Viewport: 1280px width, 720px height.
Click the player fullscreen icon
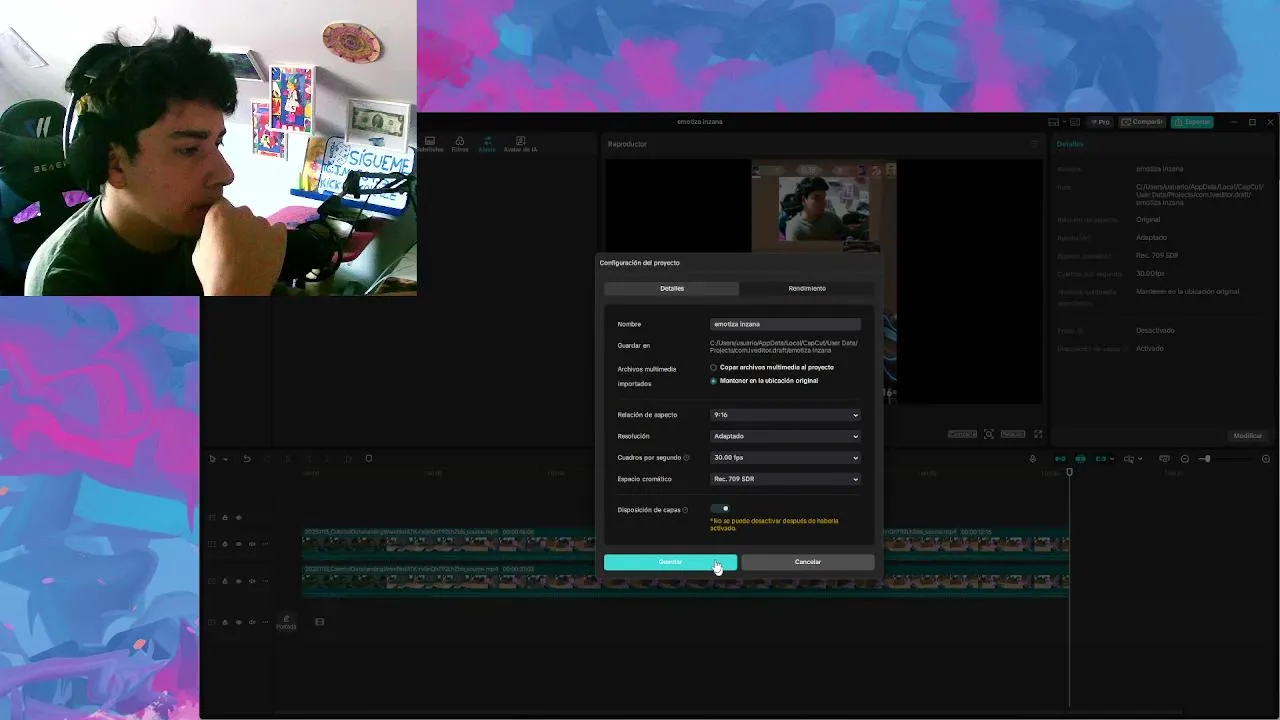(1038, 434)
